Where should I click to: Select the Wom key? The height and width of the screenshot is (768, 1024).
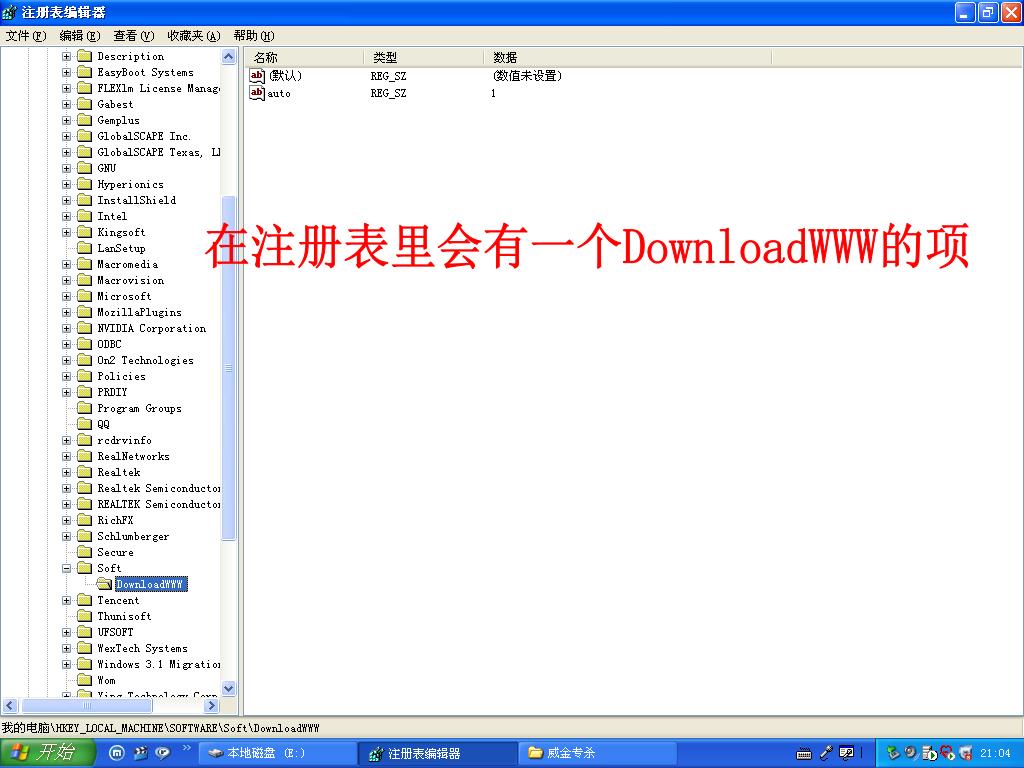pyautogui.click(x=106, y=680)
